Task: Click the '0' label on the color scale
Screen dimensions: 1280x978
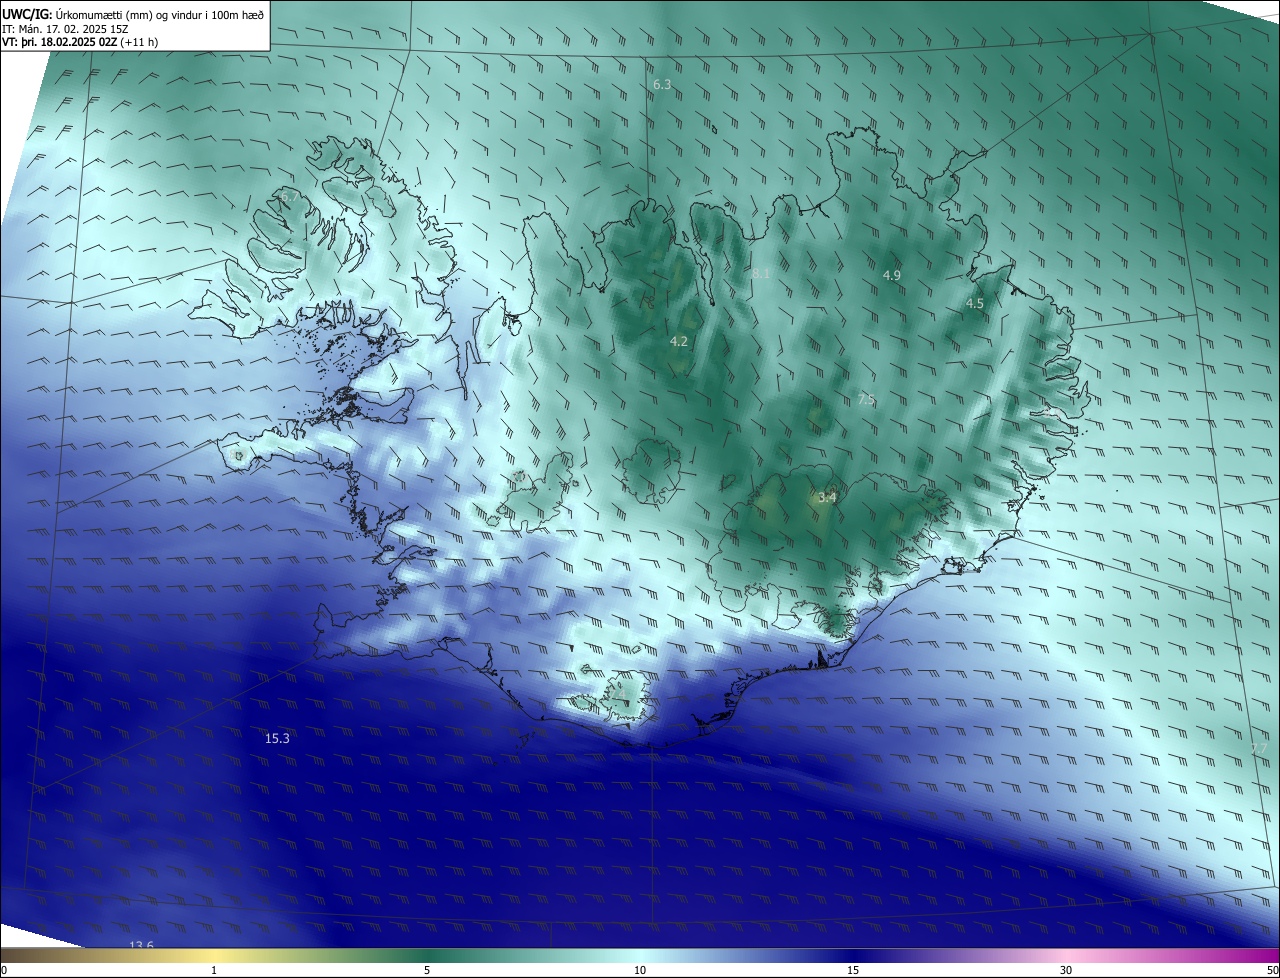Action: [4, 970]
